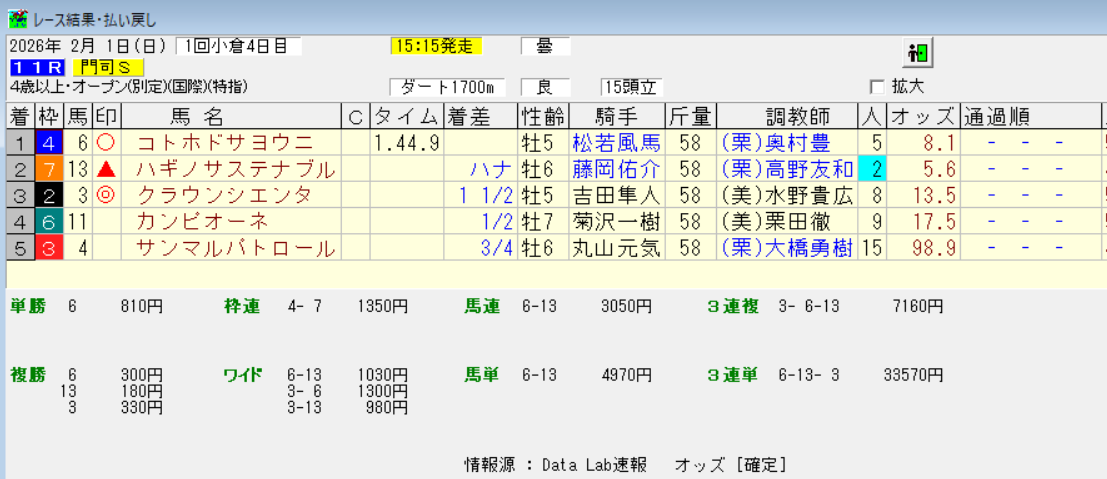Screen dimensions: 1107x479
Task: Click the 11R race number label
Action: click(38, 67)
